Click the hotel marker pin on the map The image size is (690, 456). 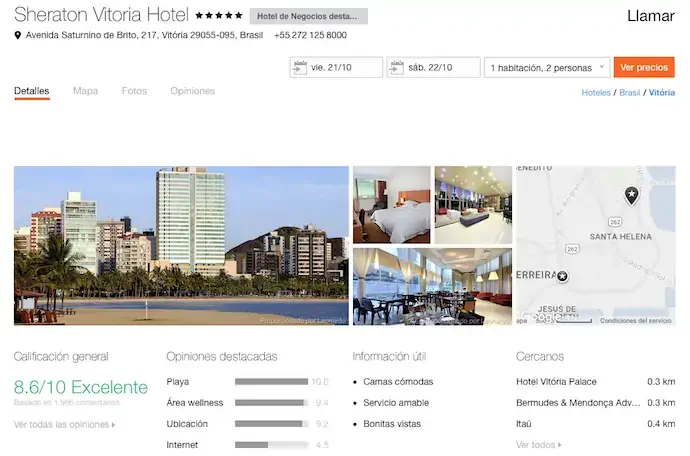[x=631, y=195]
